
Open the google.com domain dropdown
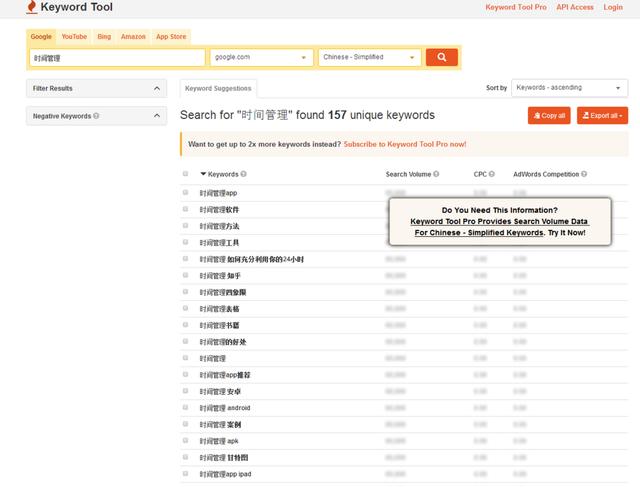coord(261,57)
